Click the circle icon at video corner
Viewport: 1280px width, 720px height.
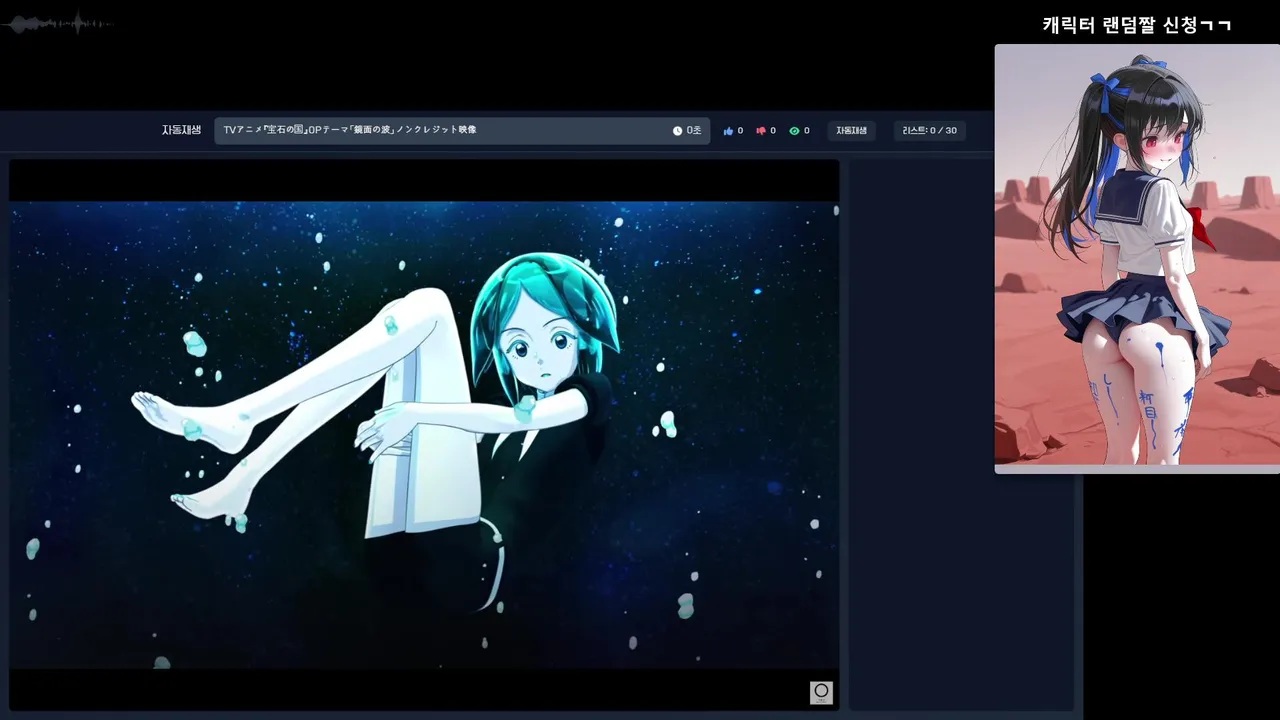click(821, 692)
